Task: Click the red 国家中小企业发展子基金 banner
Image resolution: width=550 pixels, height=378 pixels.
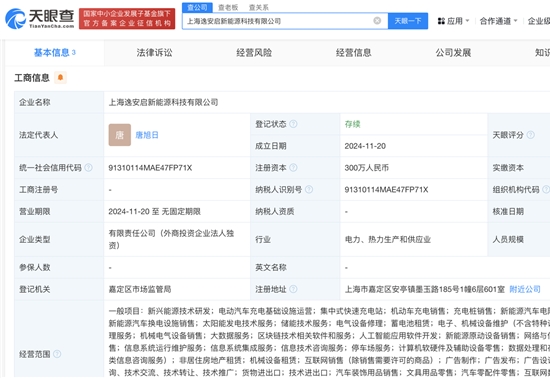Action: 127,19
